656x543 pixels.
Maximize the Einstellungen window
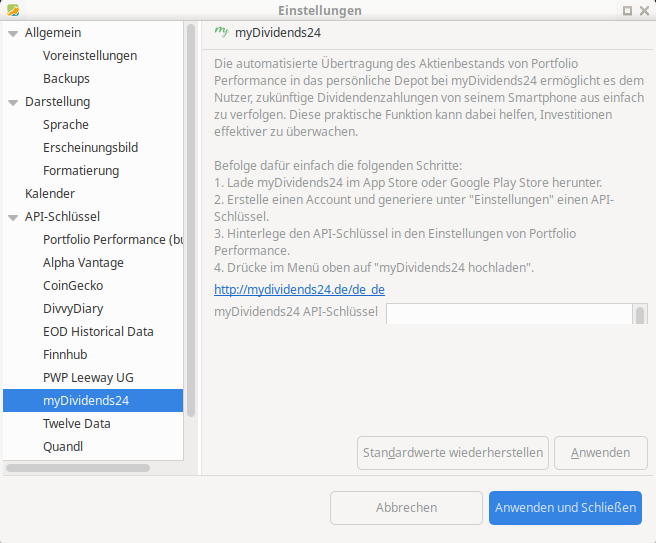(627, 11)
